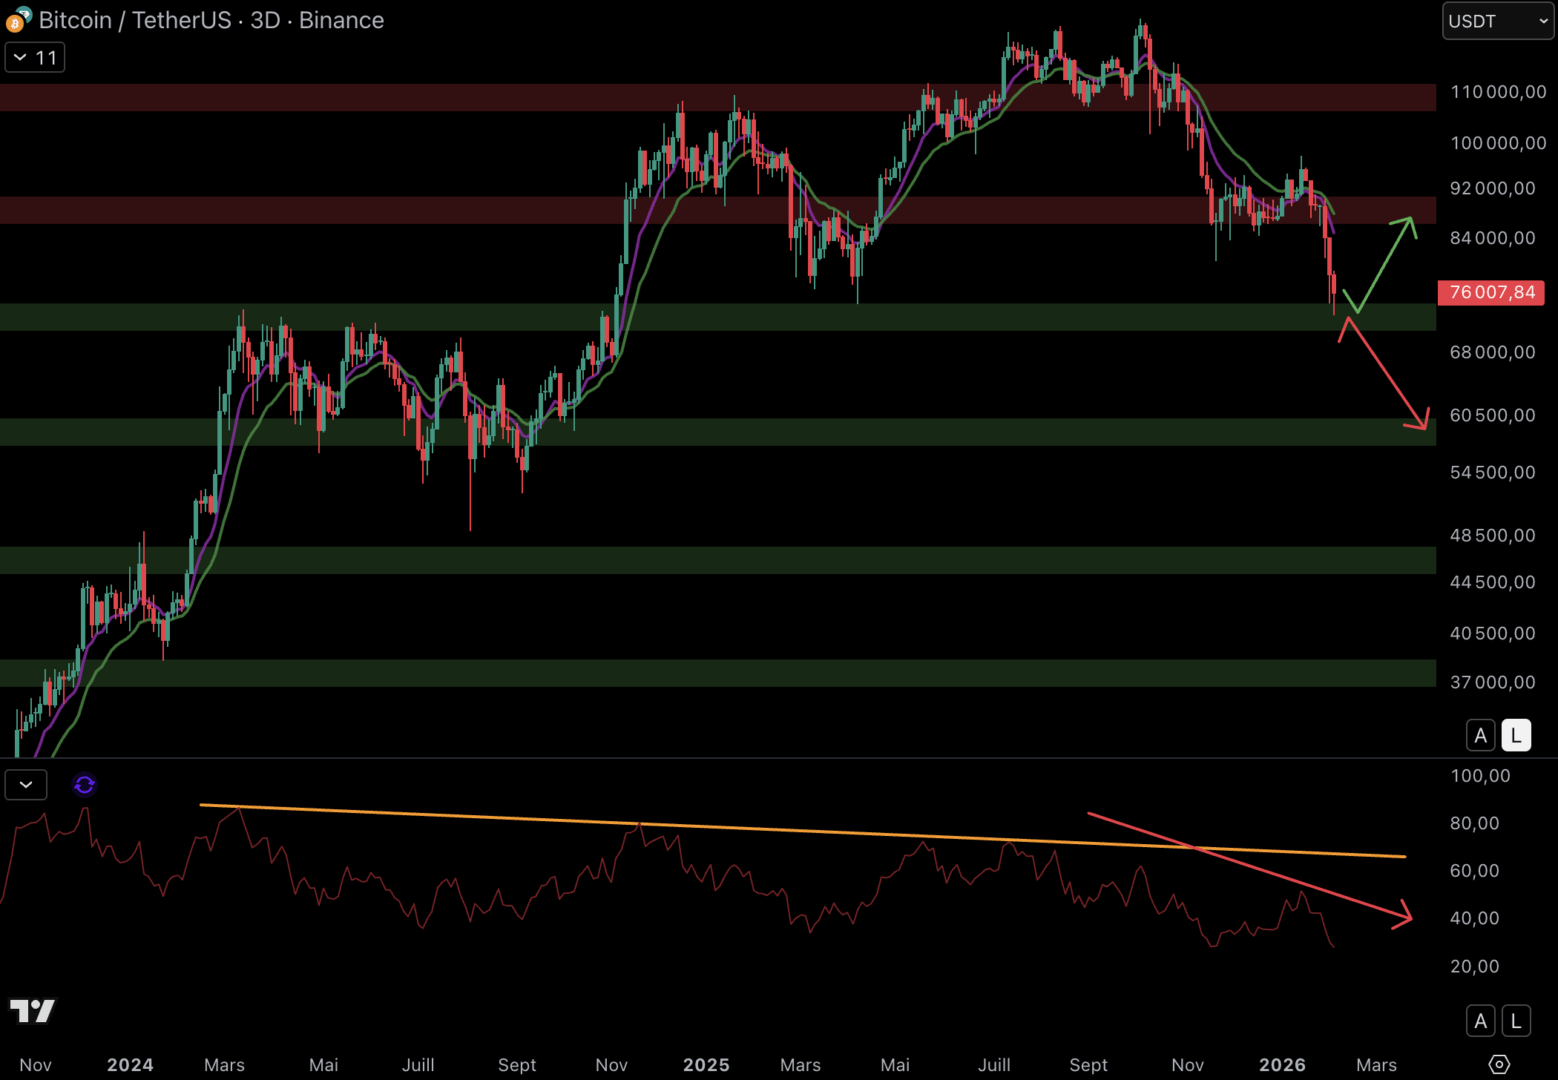
Task: Open chart settings via hexagon gear icon
Action: [1498, 1064]
